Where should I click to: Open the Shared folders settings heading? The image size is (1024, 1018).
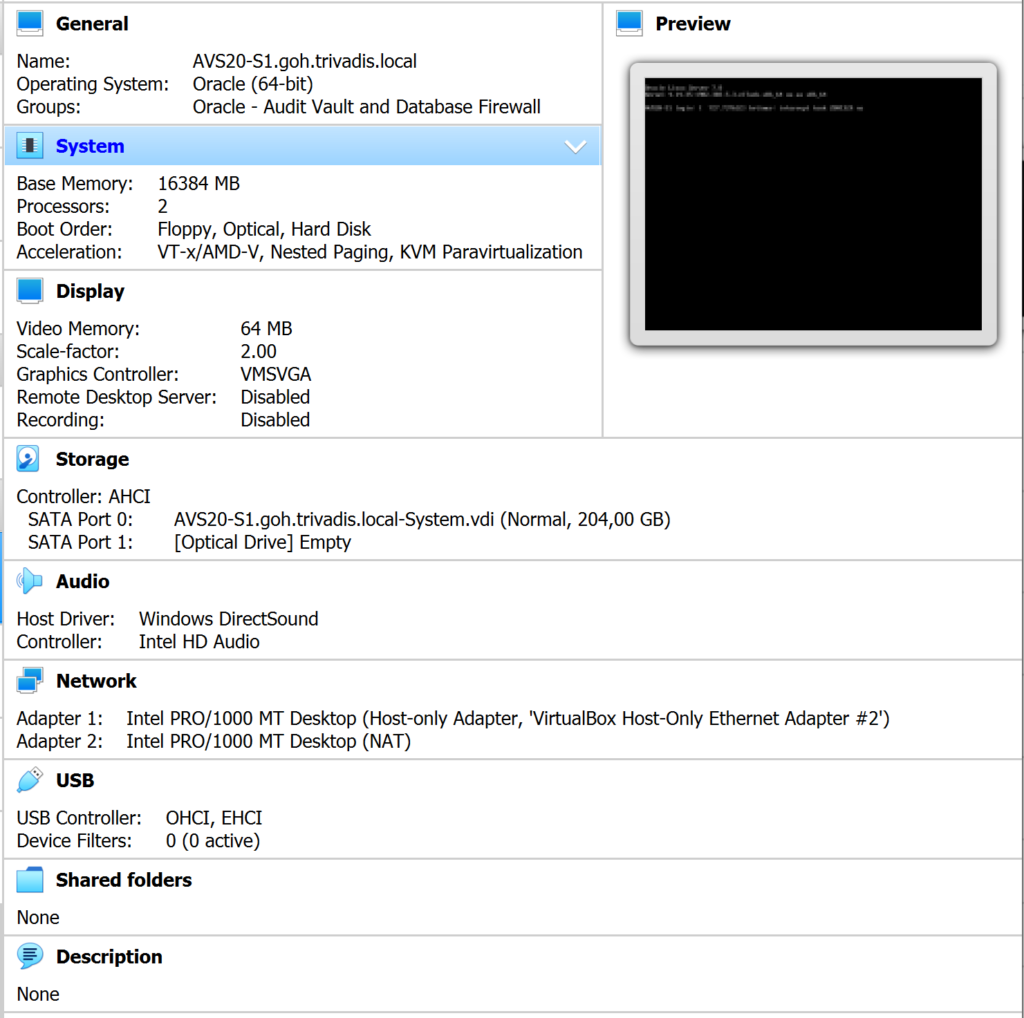pos(124,880)
